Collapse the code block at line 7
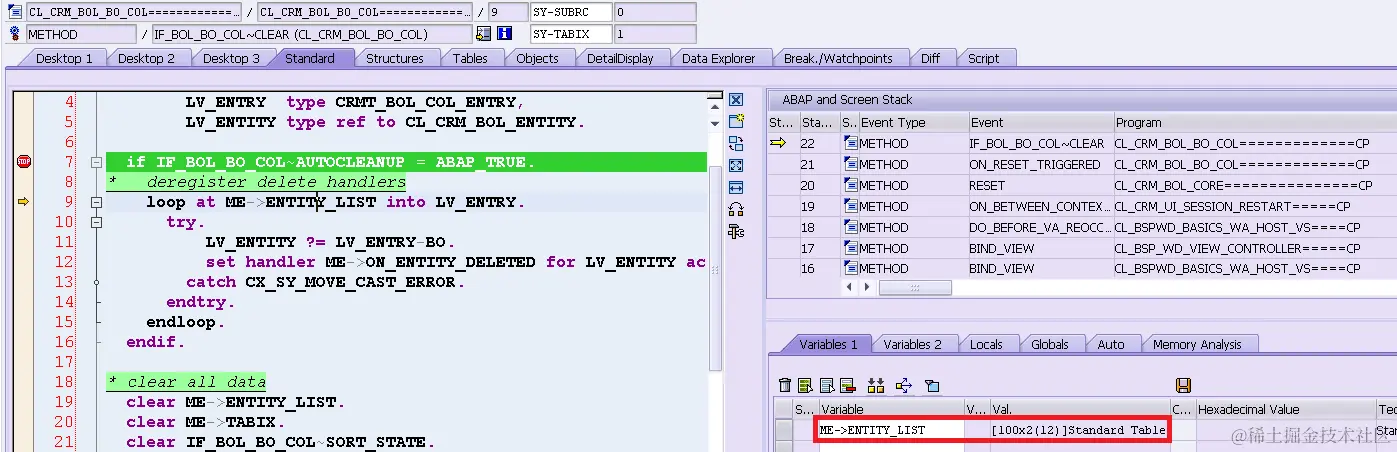This screenshot has height=452, width=1397. pos(96,162)
